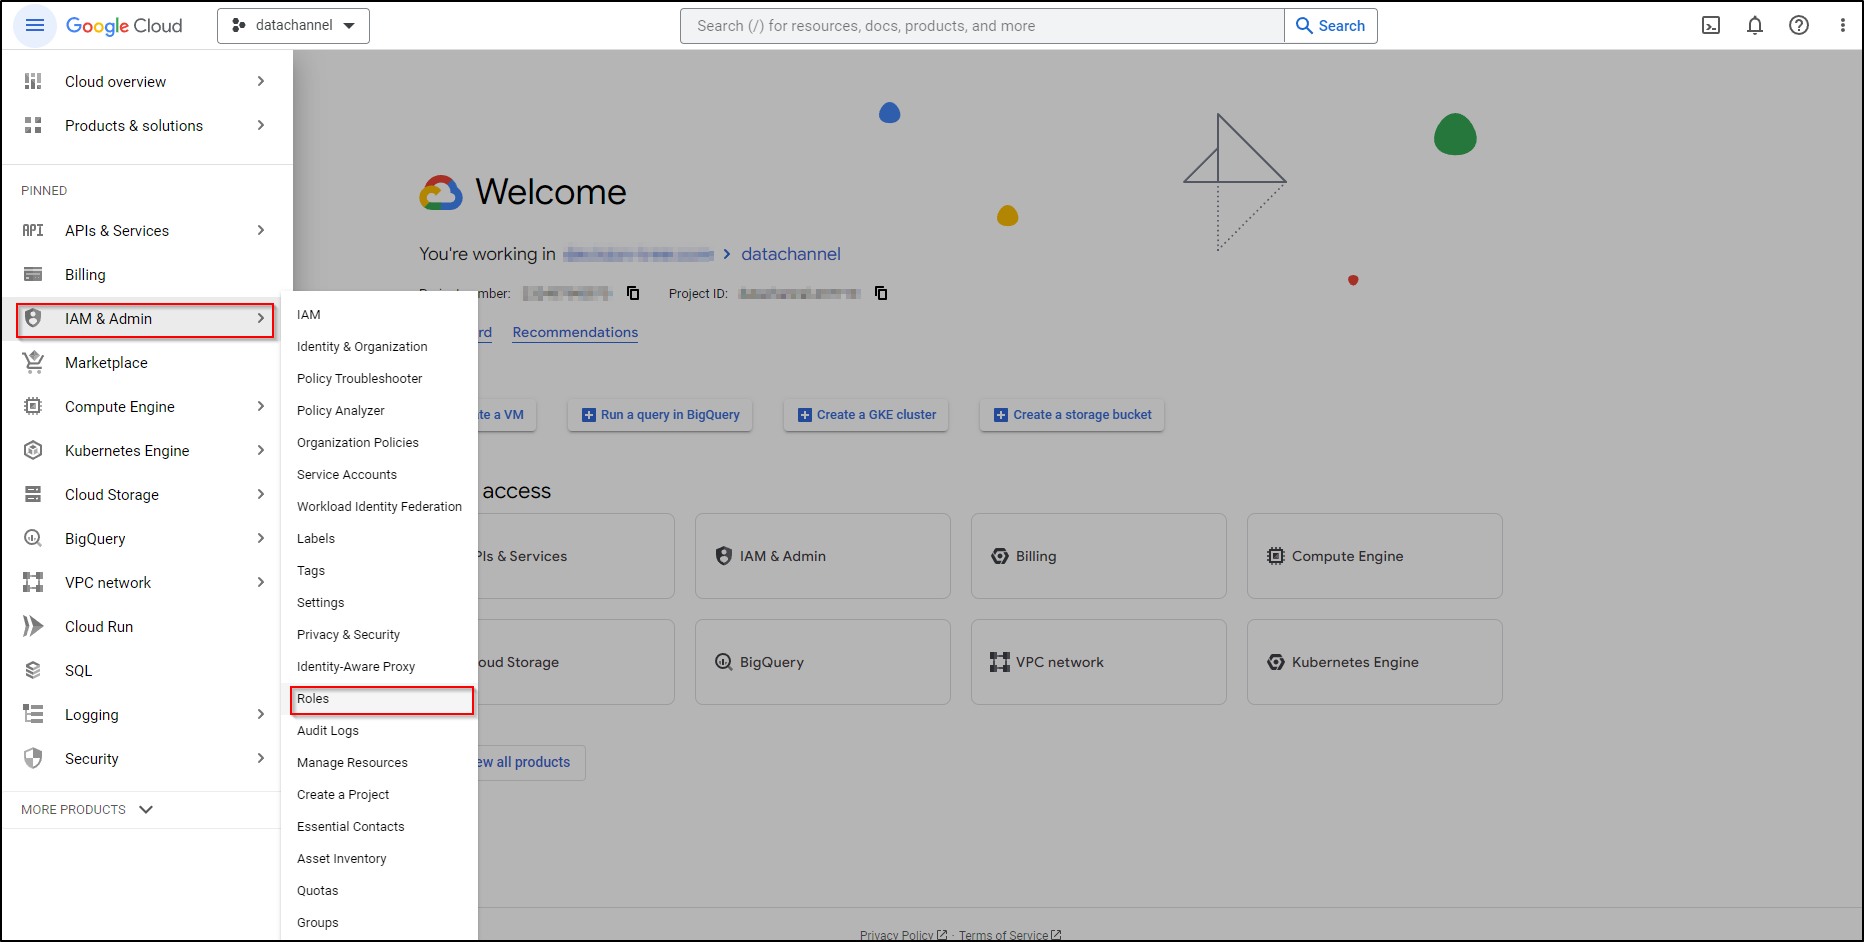
Task: Click Create a GKE cluster button
Action: point(866,415)
